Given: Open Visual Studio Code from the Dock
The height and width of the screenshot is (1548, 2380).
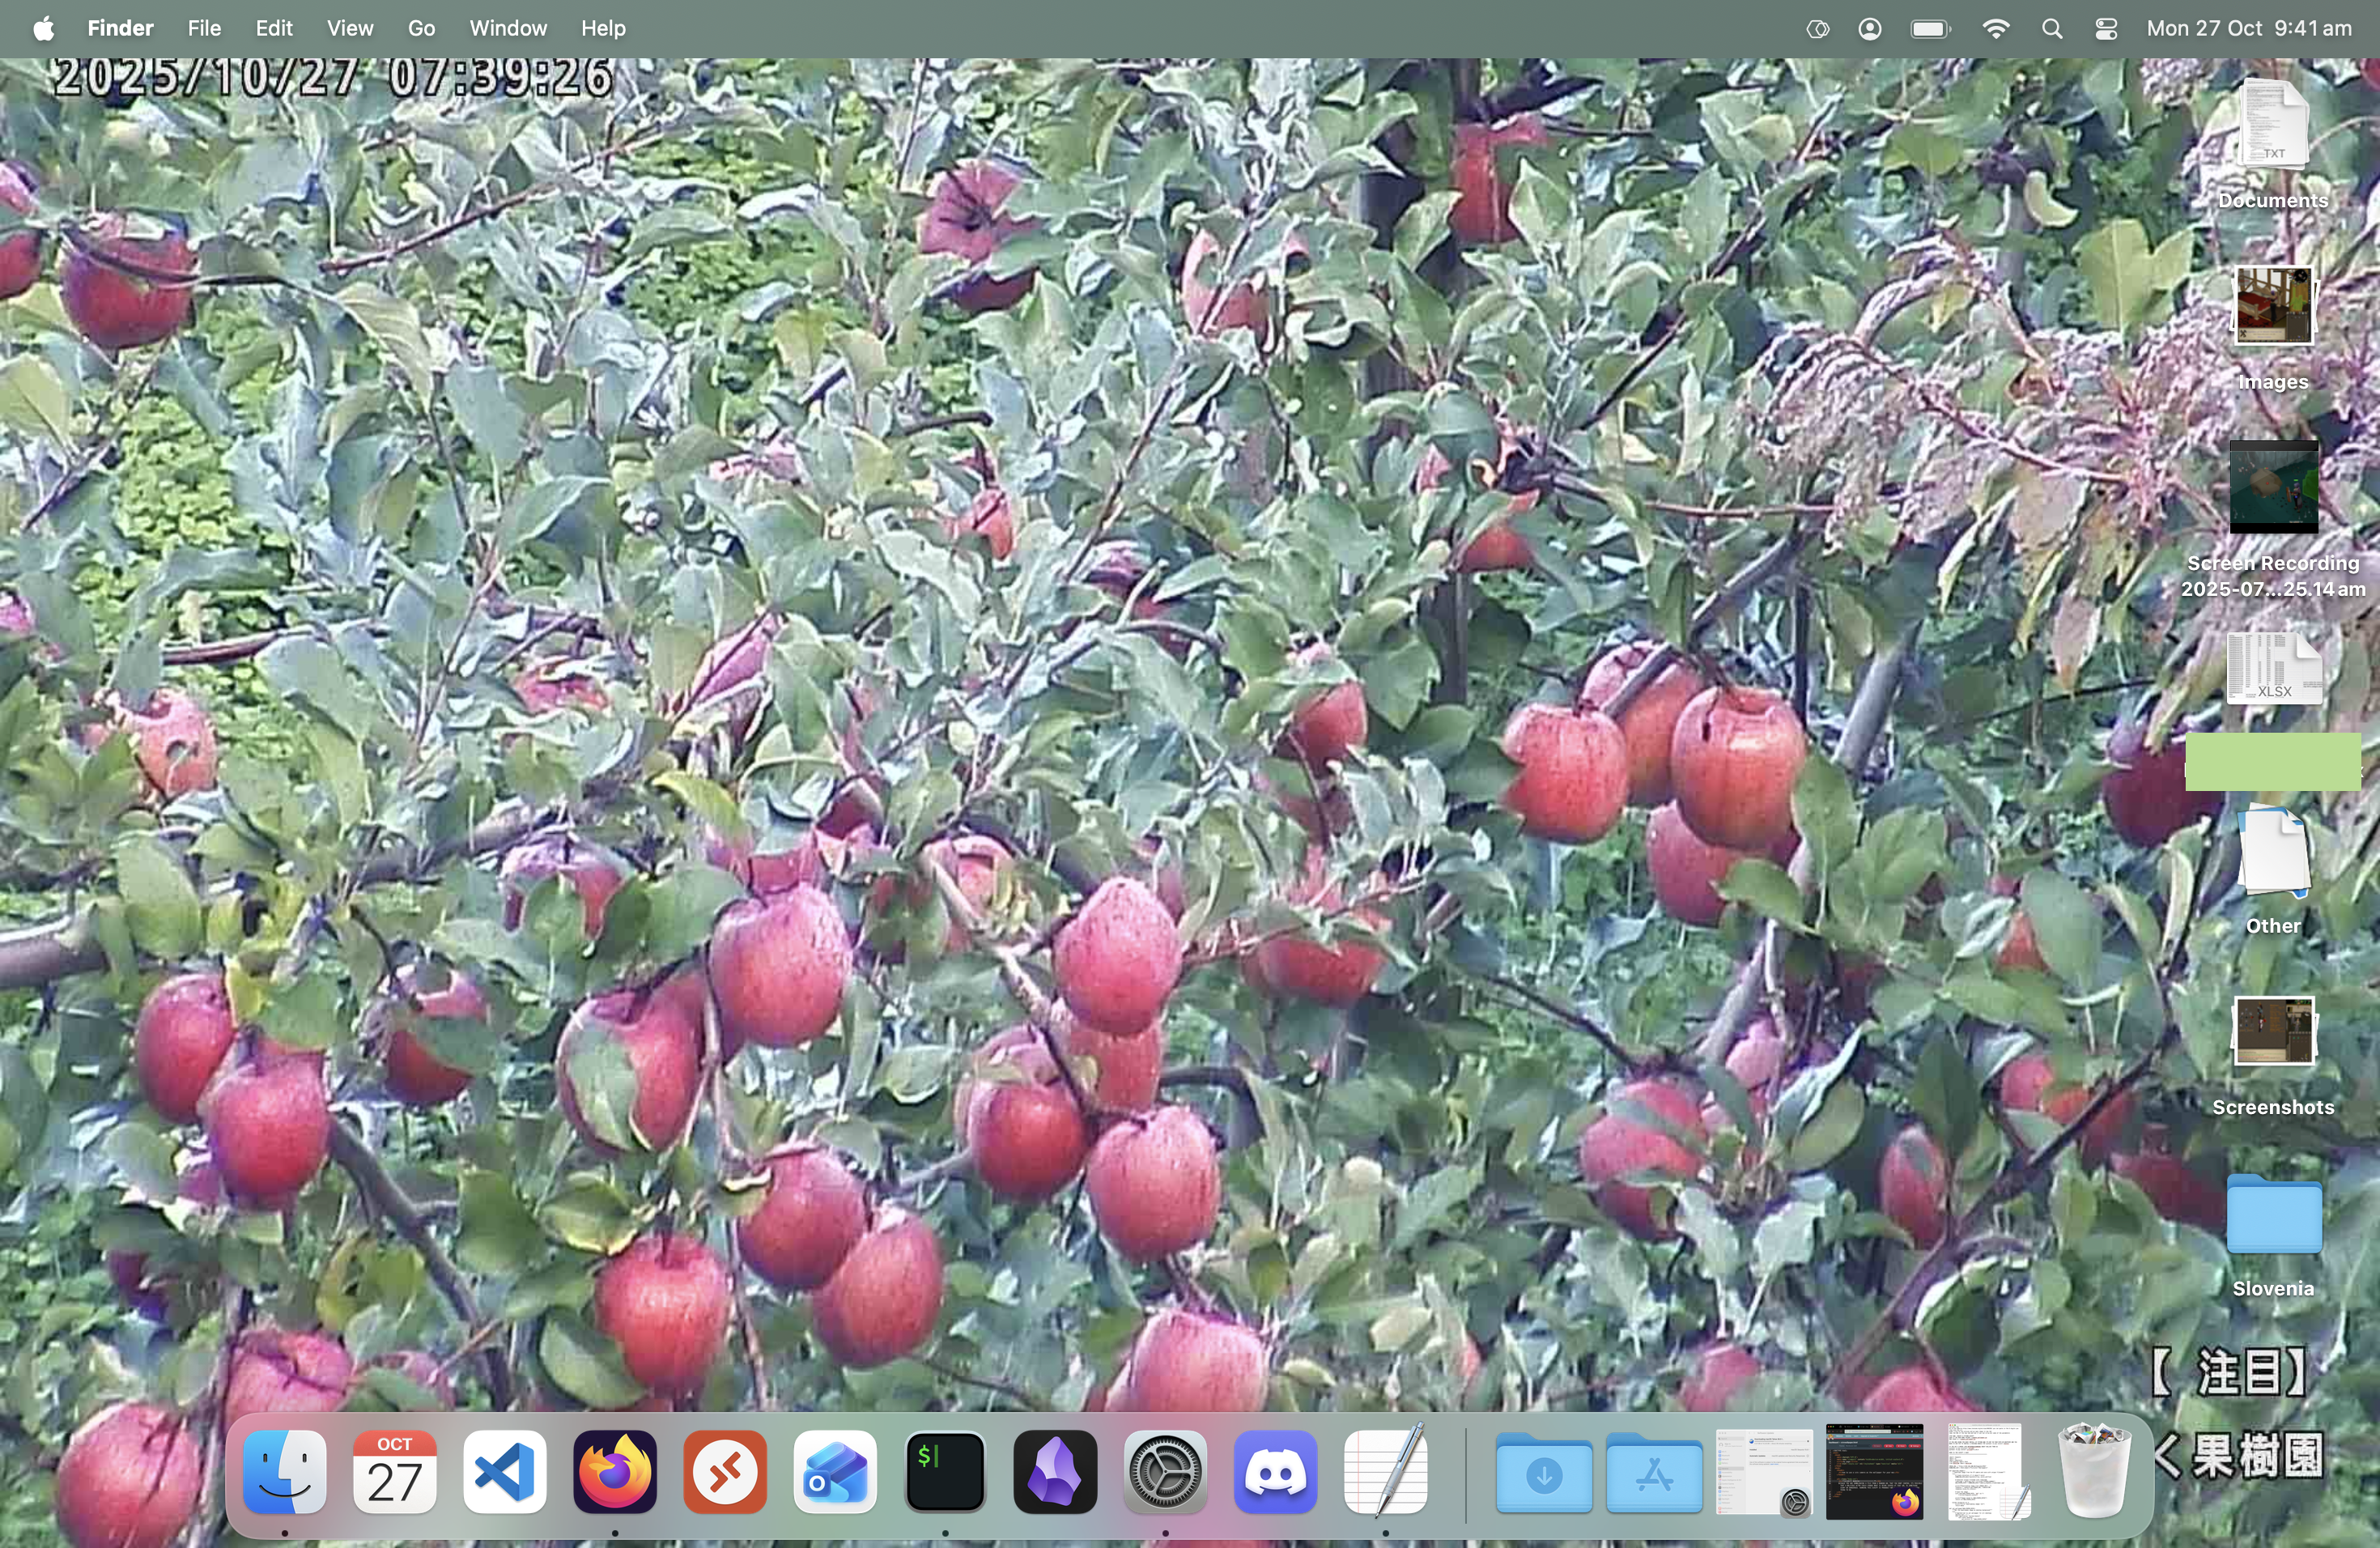Looking at the screenshot, I should [505, 1472].
